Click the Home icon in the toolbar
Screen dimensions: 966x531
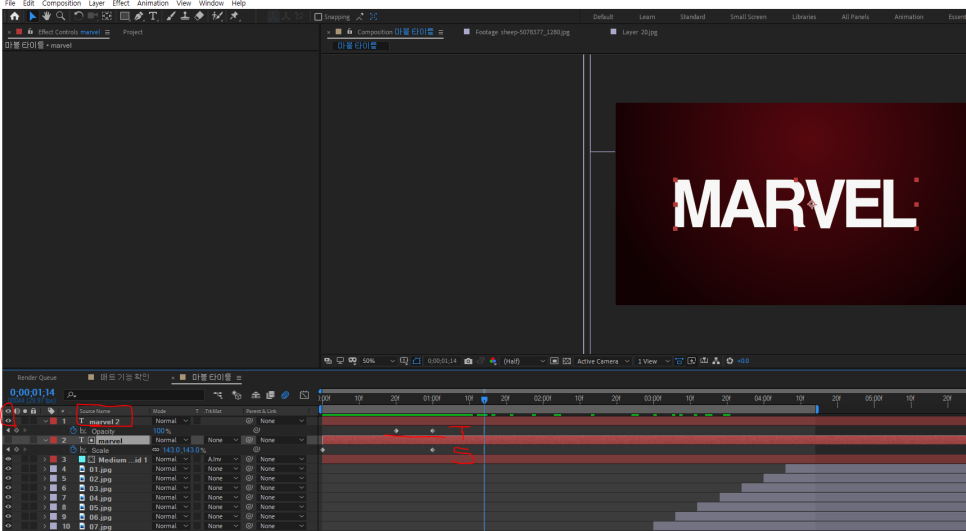[x=14, y=16]
